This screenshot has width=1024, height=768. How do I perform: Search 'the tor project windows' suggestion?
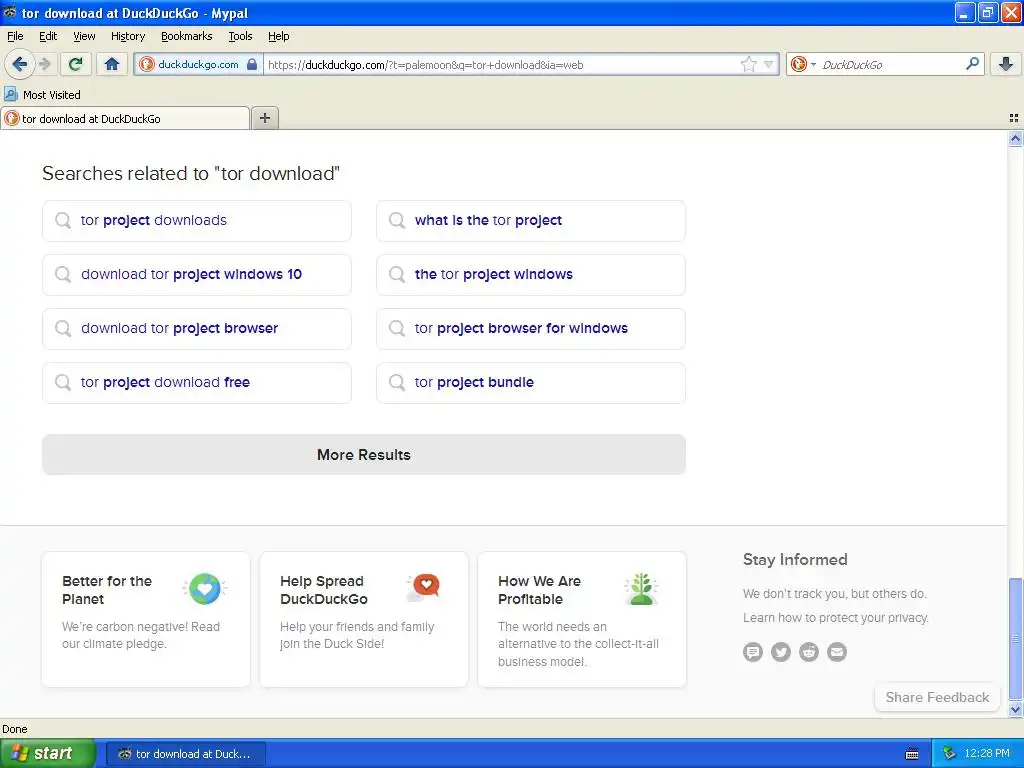pyautogui.click(x=530, y=275)
